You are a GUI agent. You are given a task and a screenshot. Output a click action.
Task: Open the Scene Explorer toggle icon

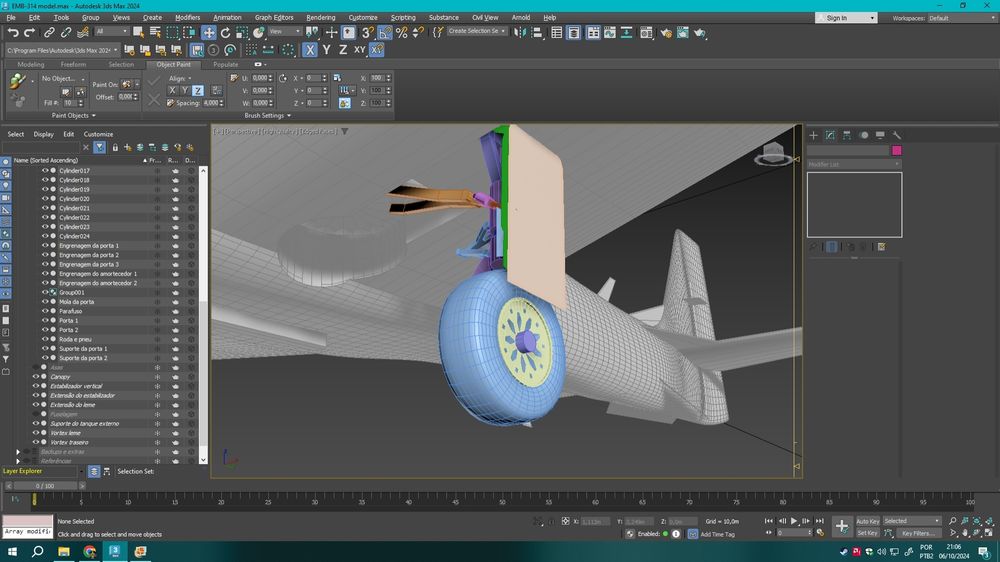pyautogui.click(x=557, y=32)
